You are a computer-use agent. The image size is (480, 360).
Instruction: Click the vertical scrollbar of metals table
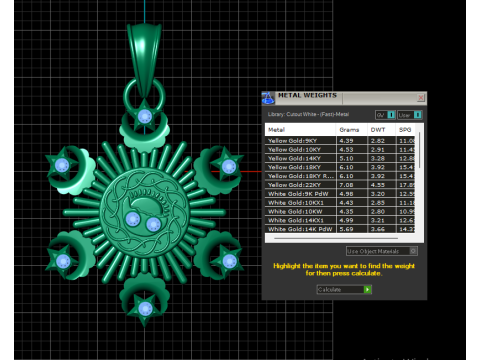click(419, 150)
